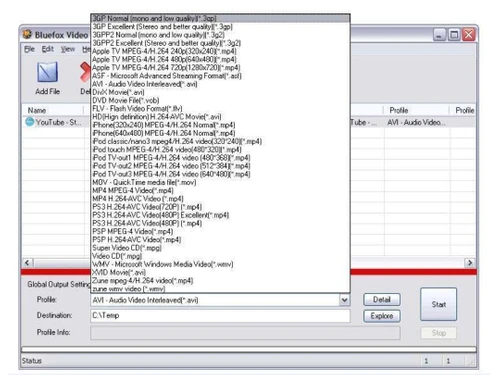Choose iPod touch MPEG-4/H.264 video (480*320)

tap(220, 149)
